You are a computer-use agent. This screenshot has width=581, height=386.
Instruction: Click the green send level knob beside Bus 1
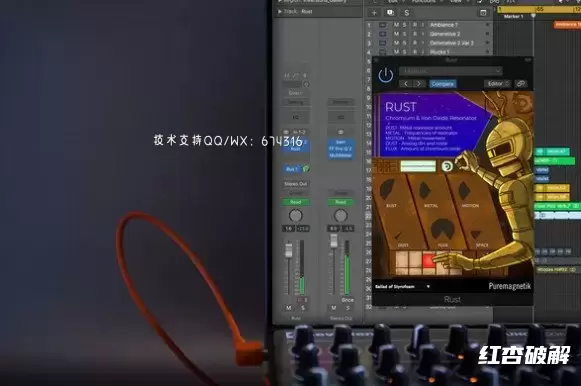[x=306, y=169]
